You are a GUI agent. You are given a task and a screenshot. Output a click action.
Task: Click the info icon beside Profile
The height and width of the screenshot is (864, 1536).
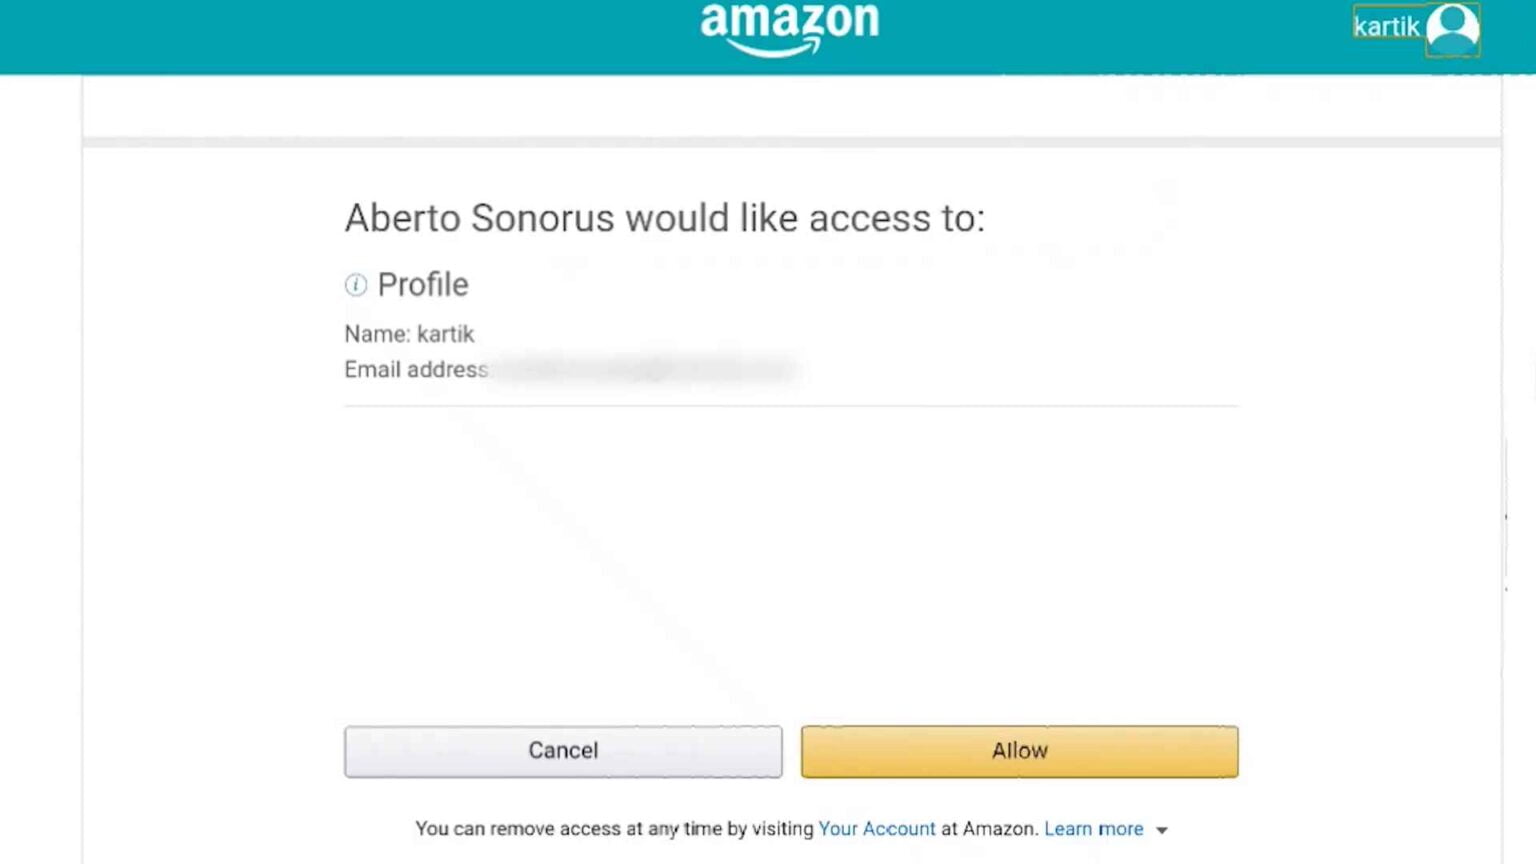point(356,285)
